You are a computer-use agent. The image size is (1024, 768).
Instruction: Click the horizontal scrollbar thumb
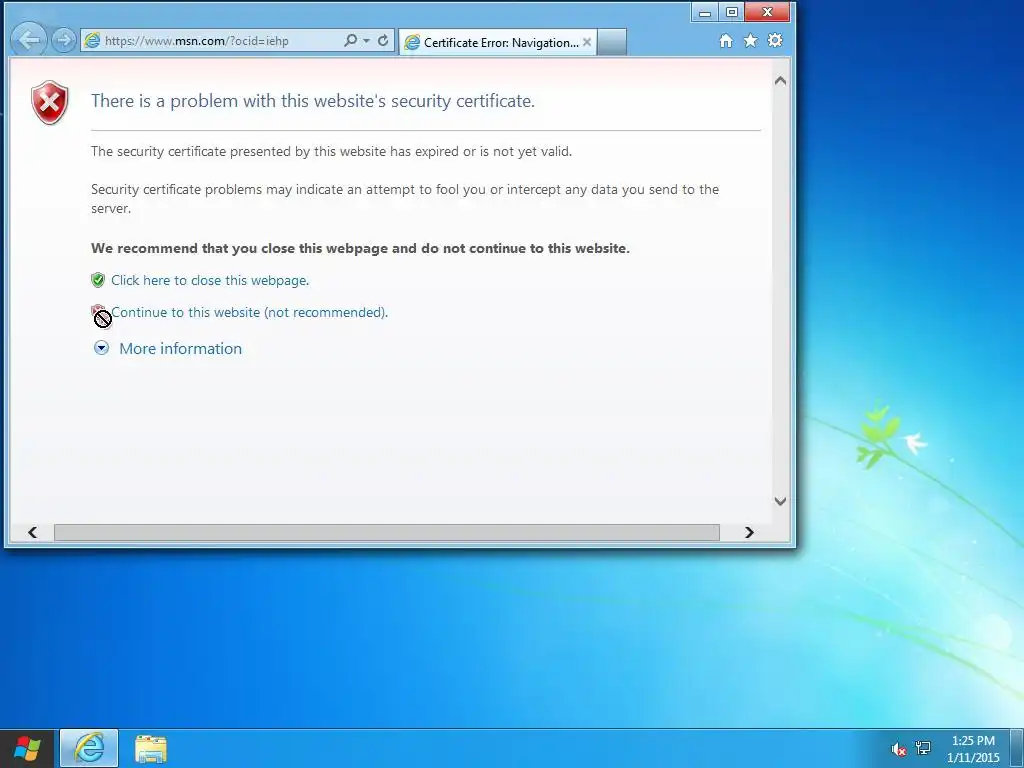pyautogui.click(x=387, y=532)
